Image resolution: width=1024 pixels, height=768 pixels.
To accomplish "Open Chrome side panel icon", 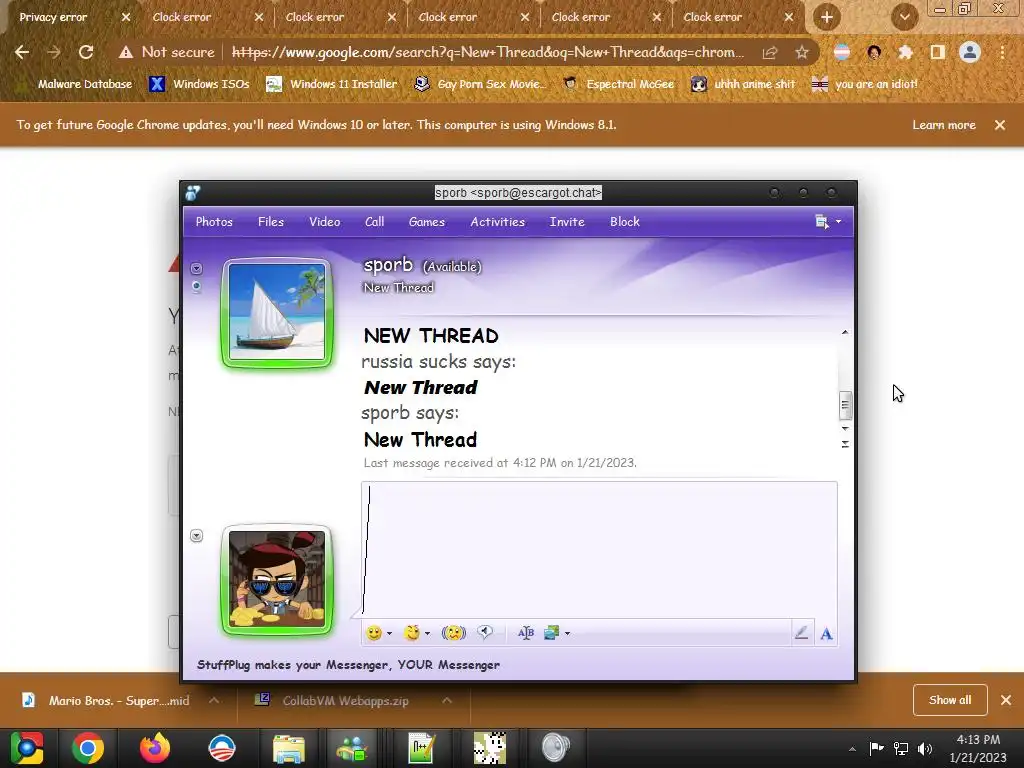I will point(937,52).
